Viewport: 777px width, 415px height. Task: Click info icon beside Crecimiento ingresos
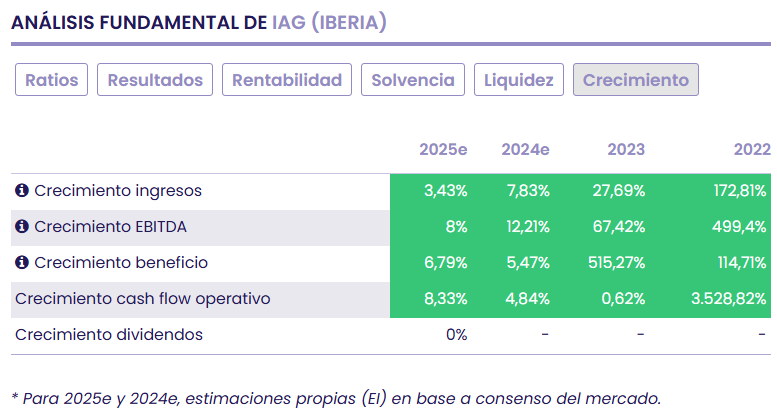(22, 190)
